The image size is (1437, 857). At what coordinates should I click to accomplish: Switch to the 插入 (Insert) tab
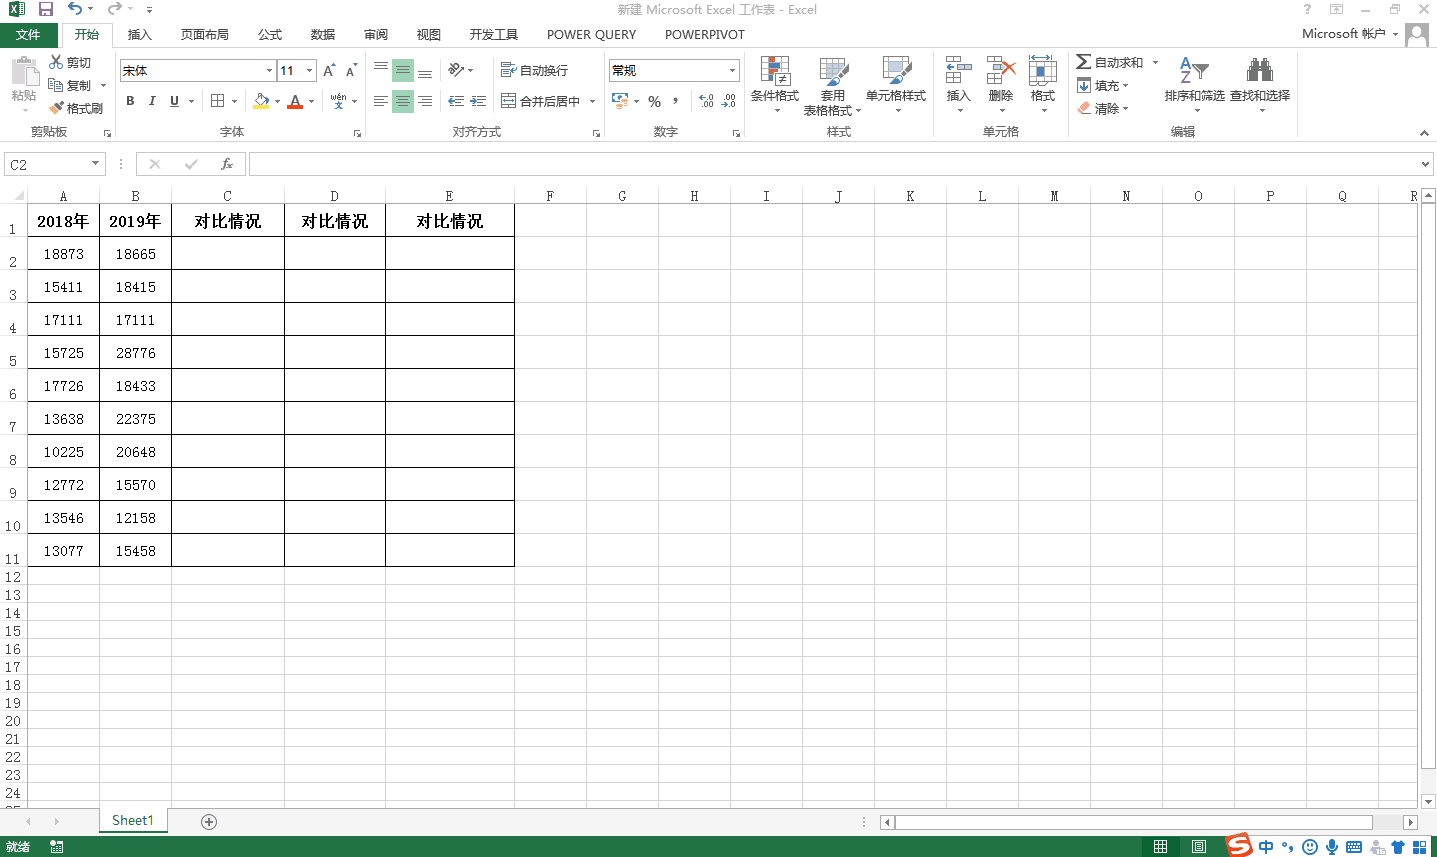click(140, 34)
